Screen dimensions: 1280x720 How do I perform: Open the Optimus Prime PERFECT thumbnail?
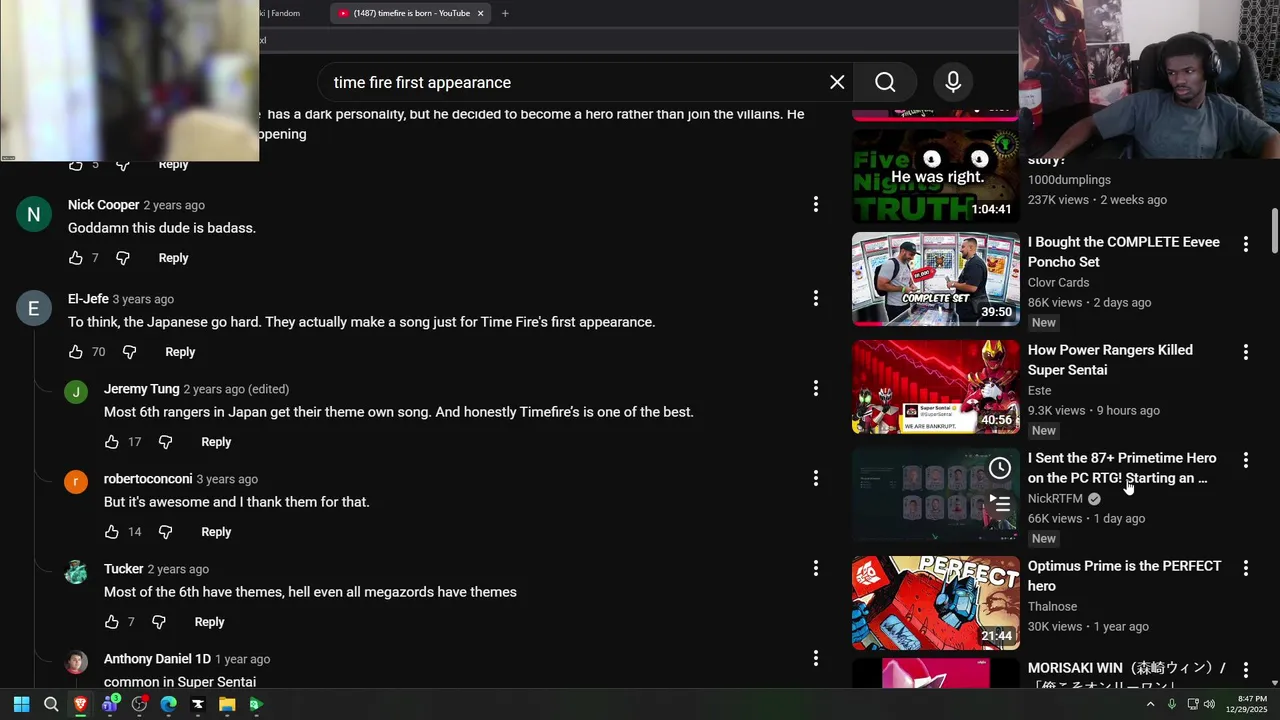pyautogui.click(x=935, y=603)
